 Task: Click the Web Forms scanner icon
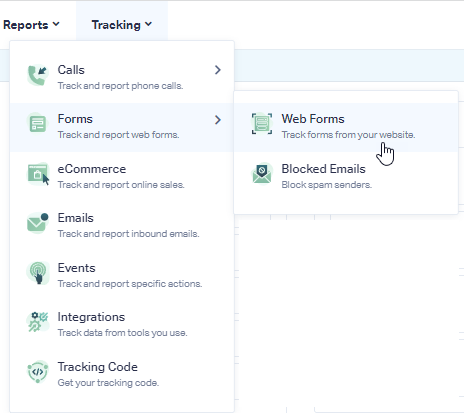pos(262,124)
